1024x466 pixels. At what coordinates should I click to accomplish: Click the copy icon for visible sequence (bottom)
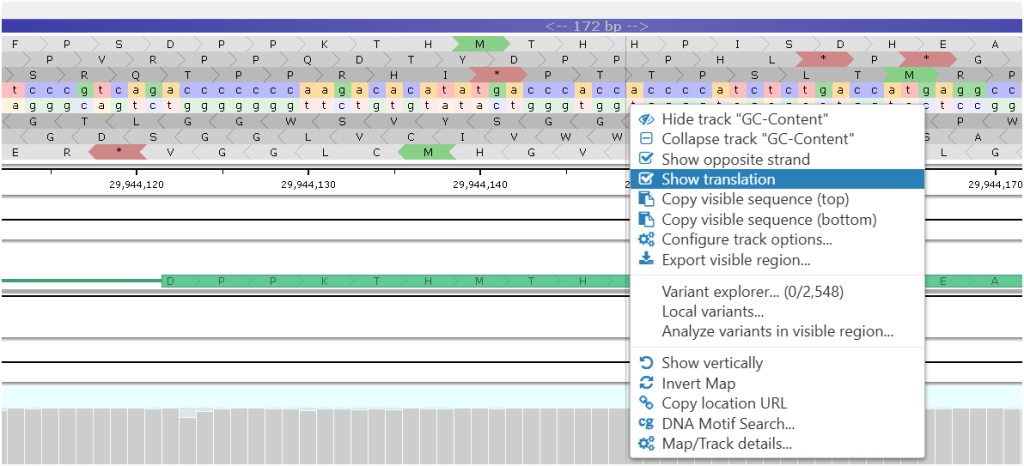646,220
